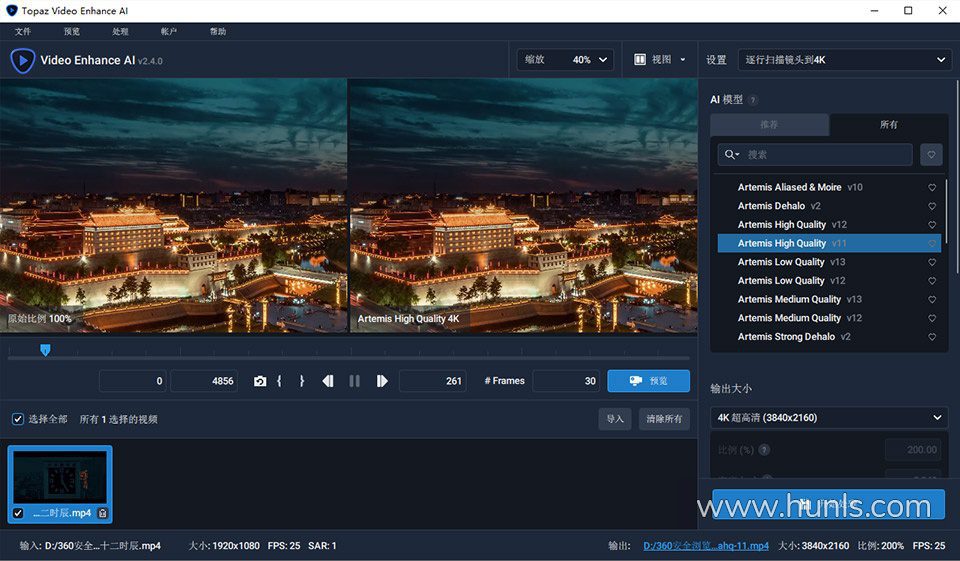This screenshot has height=561, width=960.
Task: Click the blue 预览 preview button
Action: click(x=648, y=381)
